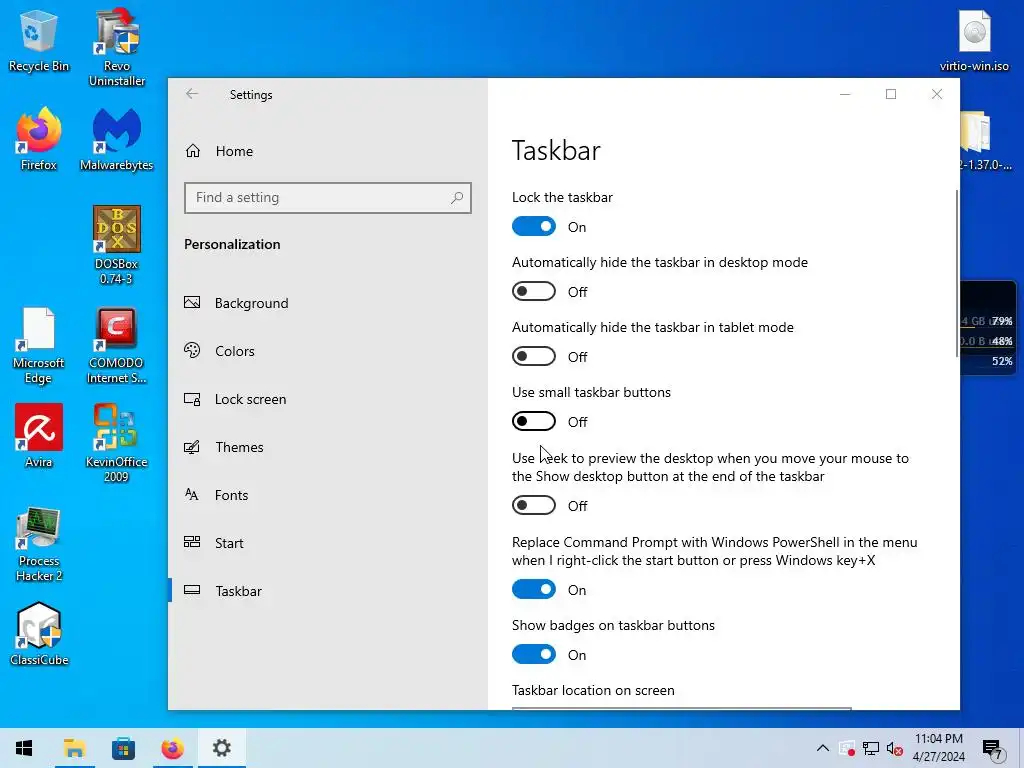Click the Find a setting search box
1024x768 pixels.
point(328,197)
